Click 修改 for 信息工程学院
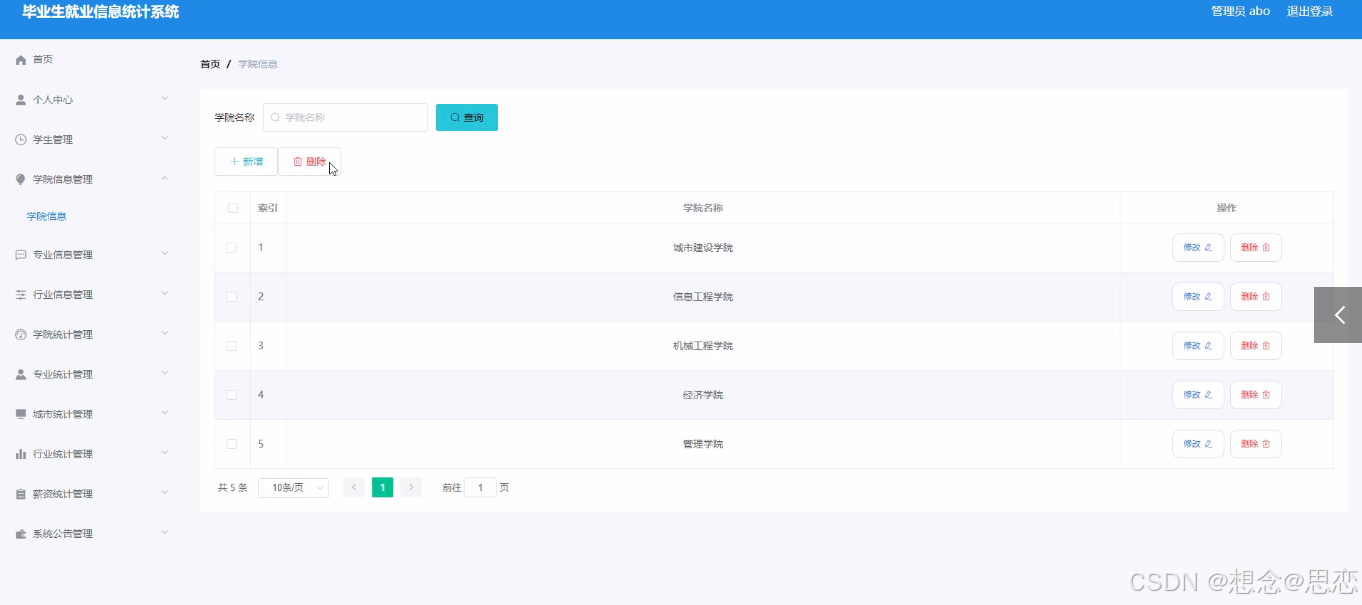This screenshot has height=605, width=1362. click(x=1198, y=297)
